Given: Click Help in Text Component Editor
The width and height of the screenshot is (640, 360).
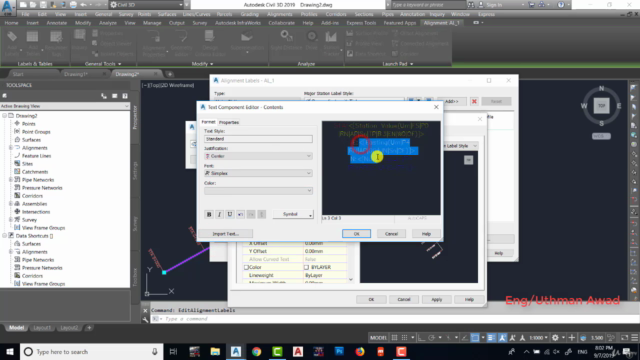Looking at the screenshot, I should click(426, 233).
